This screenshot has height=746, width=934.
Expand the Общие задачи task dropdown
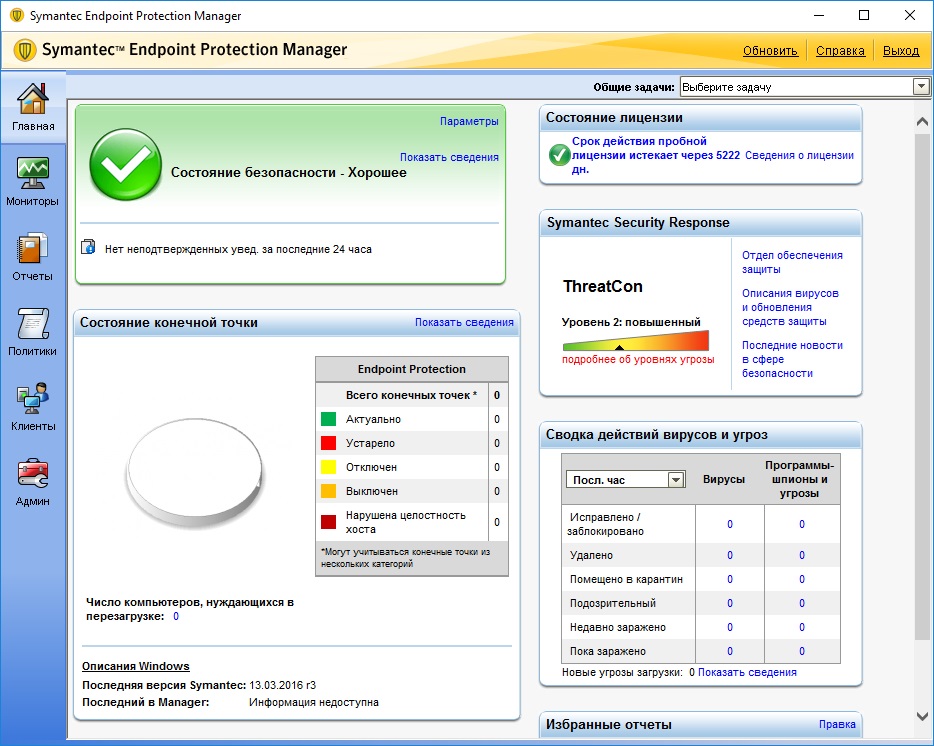coord(920,87)
